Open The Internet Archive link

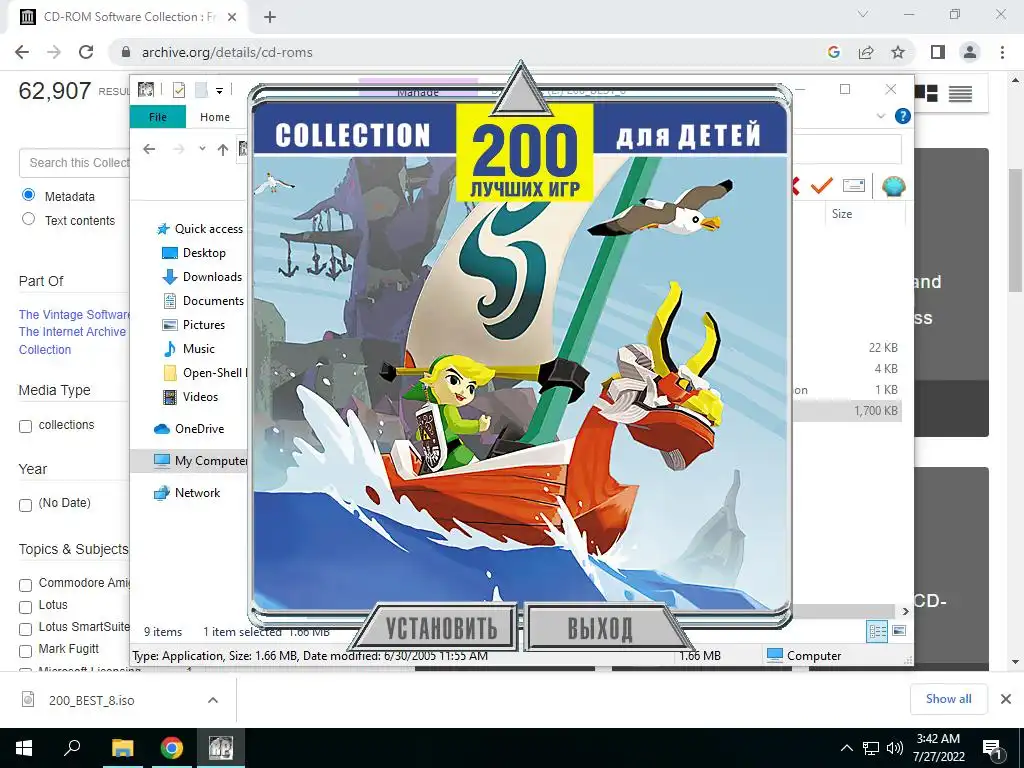pos(72,332)
